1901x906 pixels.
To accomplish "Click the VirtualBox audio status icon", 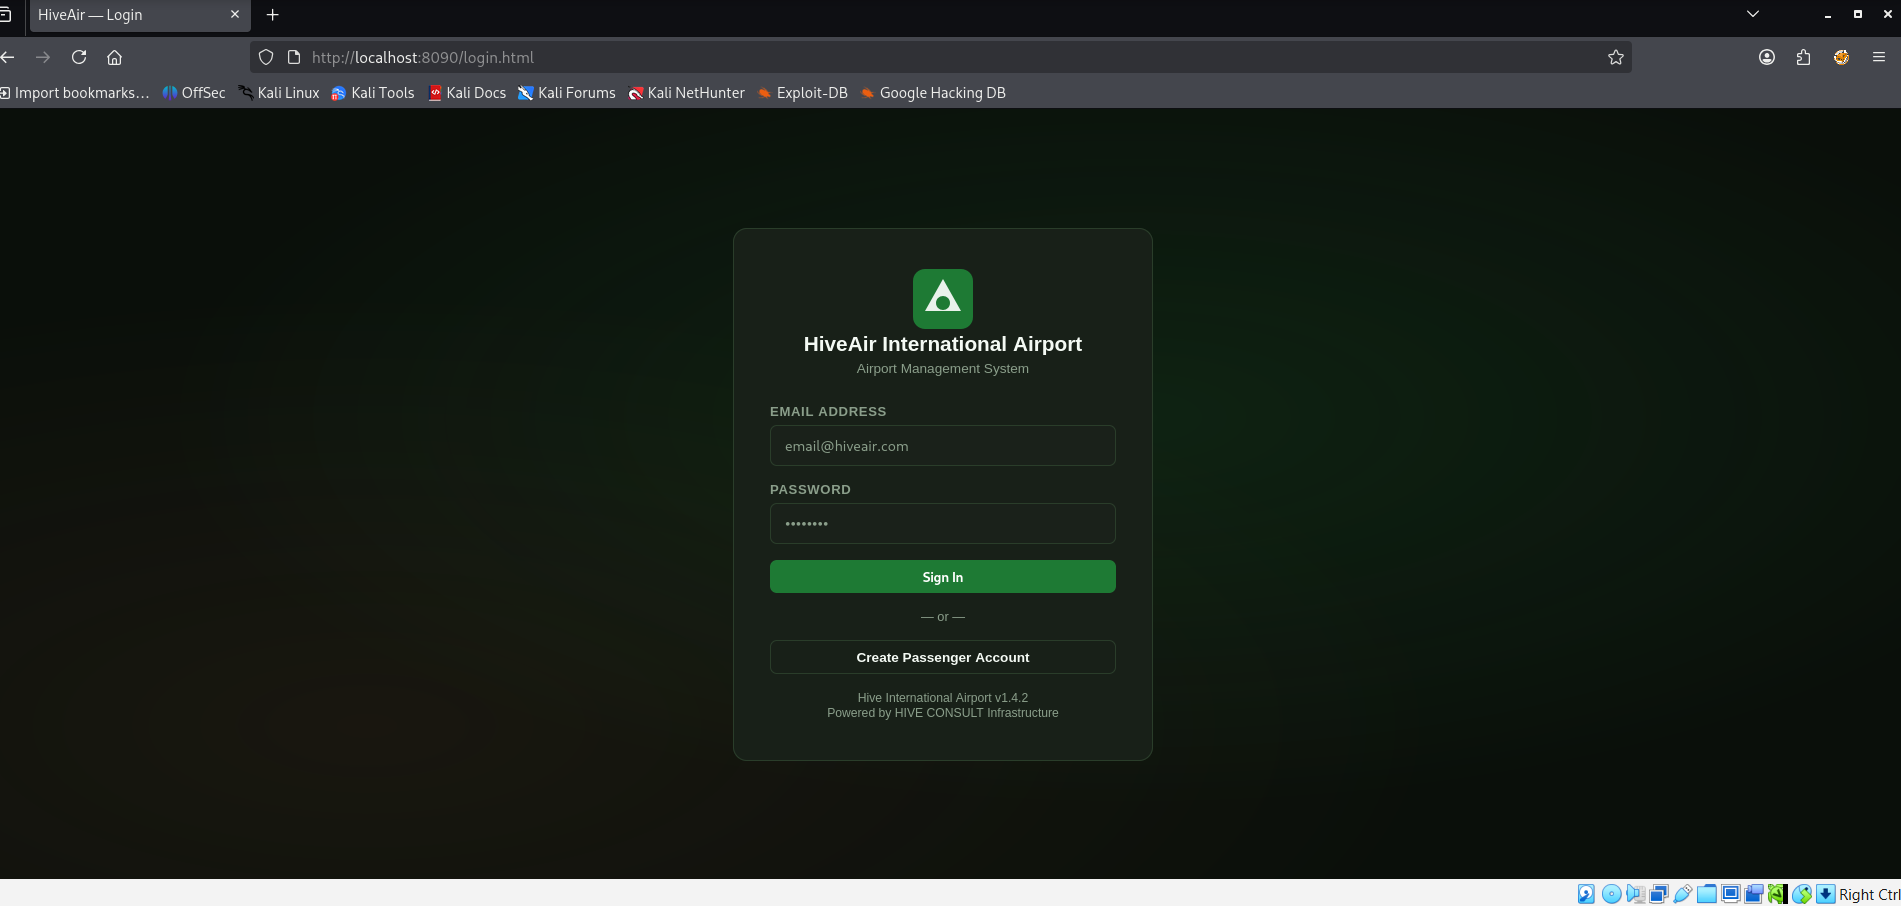I will pyautogui.click(x=1635, y=894).
